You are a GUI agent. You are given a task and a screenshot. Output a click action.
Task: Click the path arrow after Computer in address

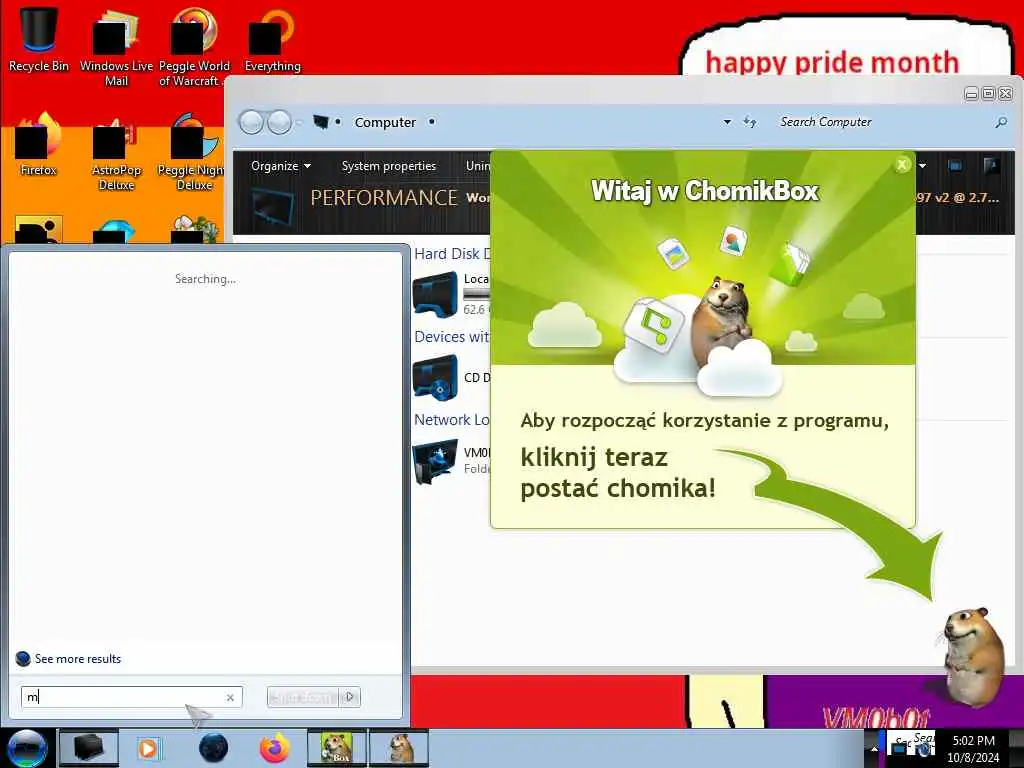(432, 122)
